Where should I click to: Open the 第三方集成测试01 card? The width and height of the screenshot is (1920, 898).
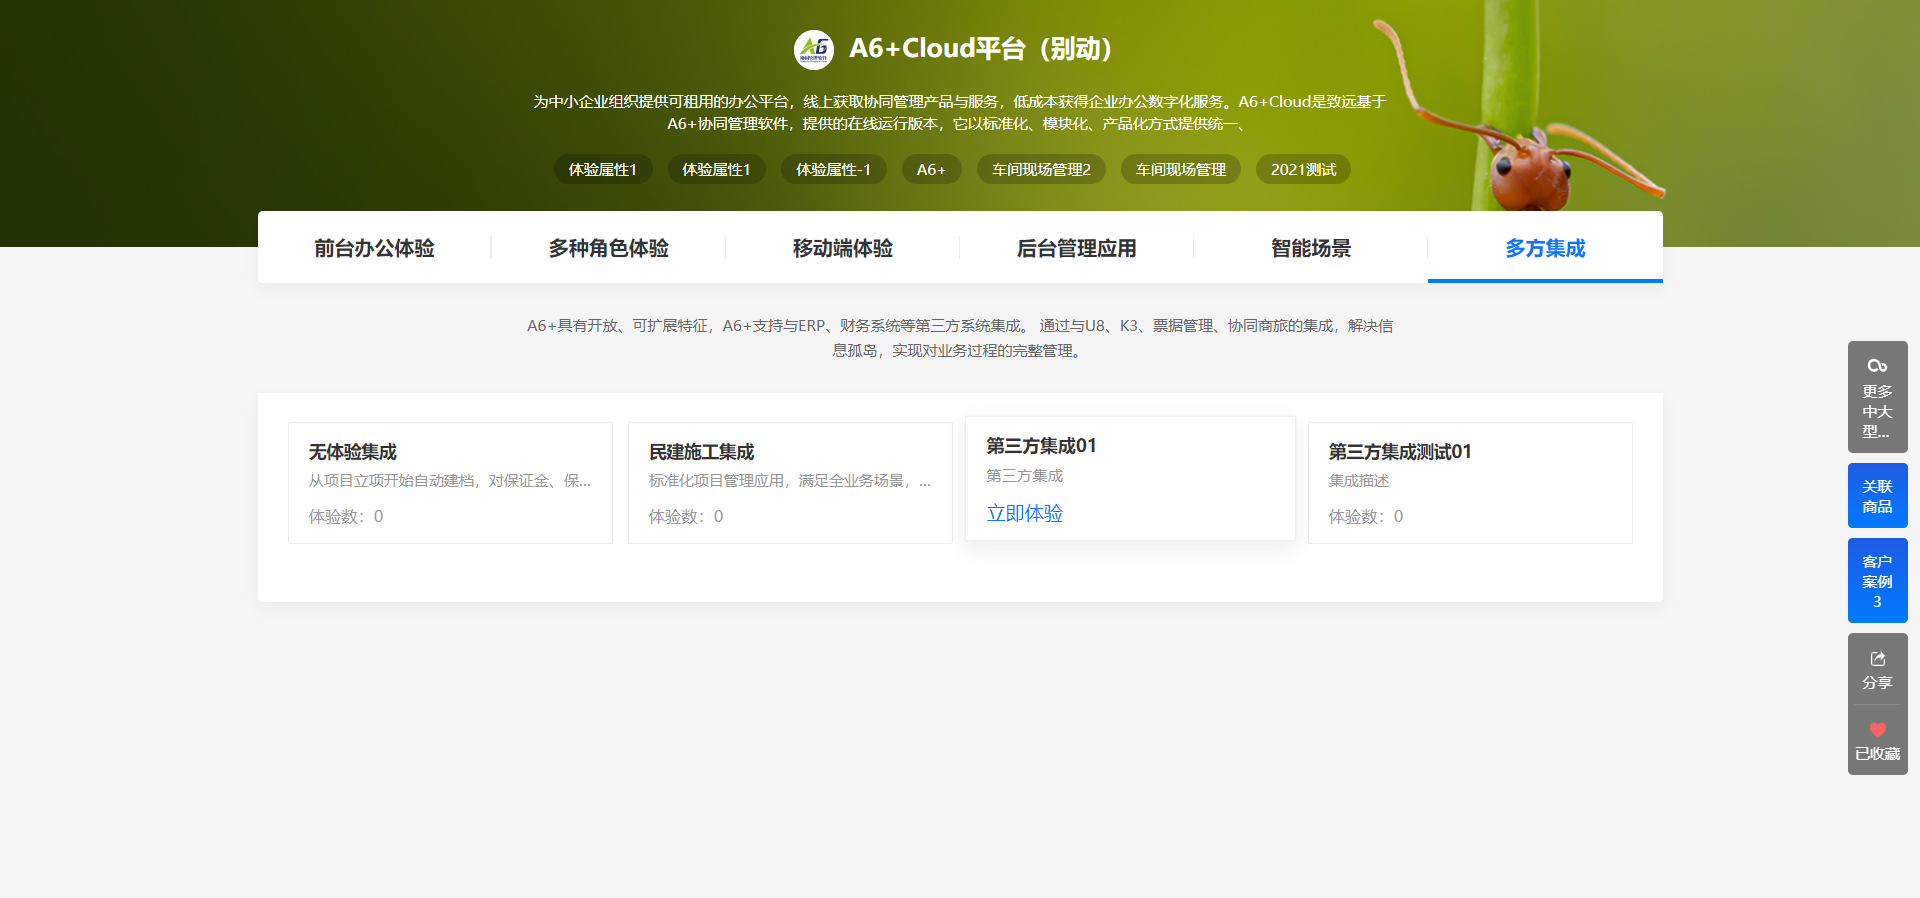click(x=1470, y=483)
